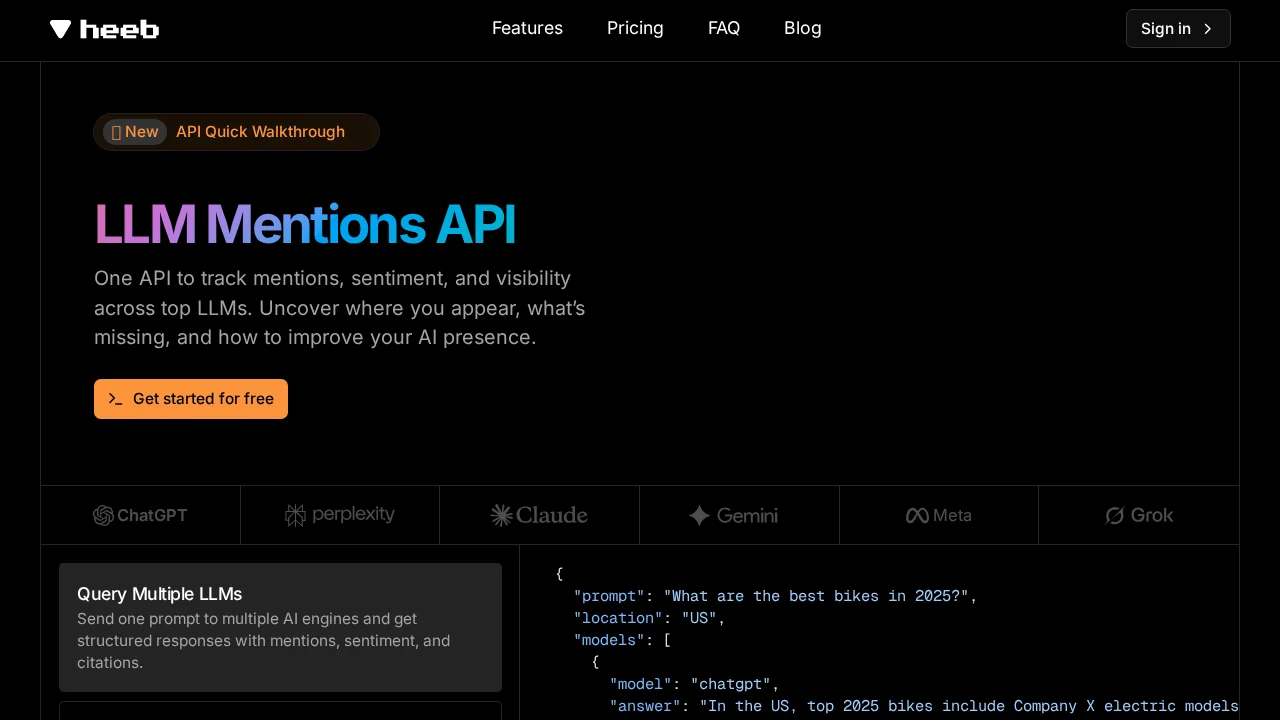Click the heeb logo icon
The image size is (1280, 720).
tap(60, 29)
